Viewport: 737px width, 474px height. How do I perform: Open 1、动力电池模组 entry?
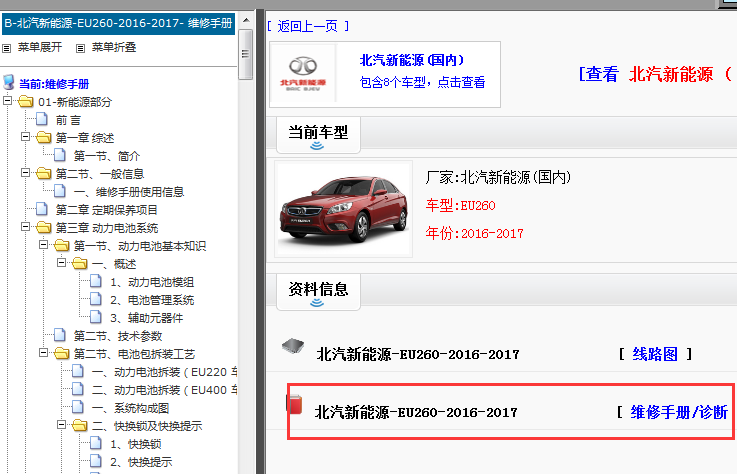pyautogui.click(x=152, y=282)
